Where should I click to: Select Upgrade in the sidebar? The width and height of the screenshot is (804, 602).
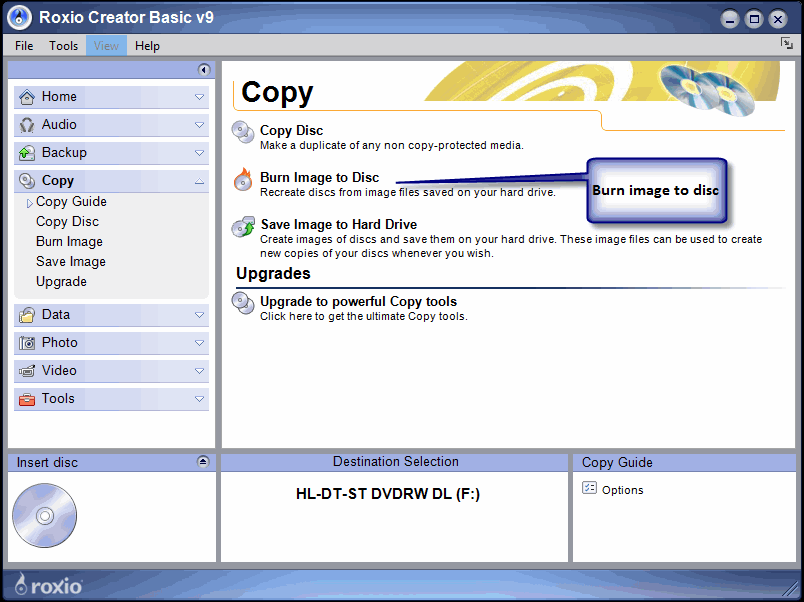pyautogui.click(x=61, y=282)
